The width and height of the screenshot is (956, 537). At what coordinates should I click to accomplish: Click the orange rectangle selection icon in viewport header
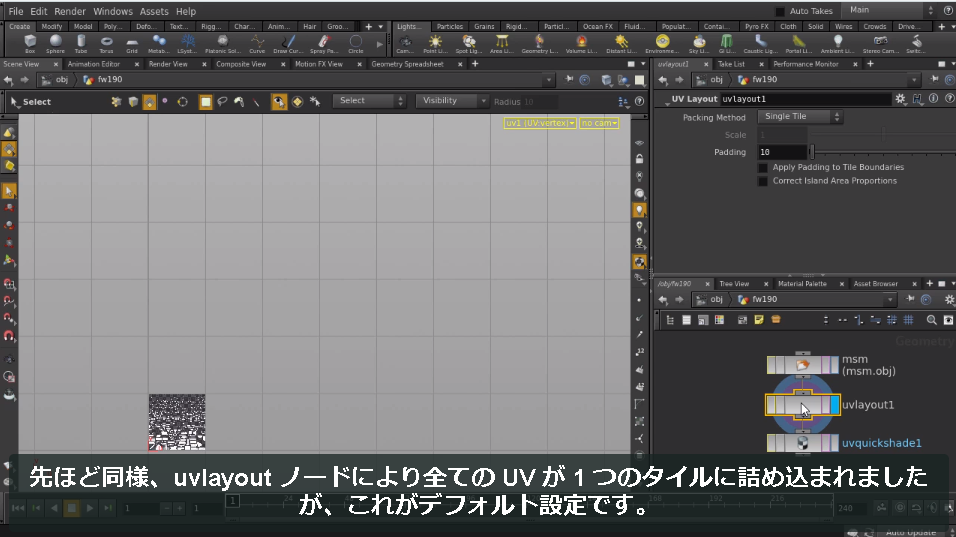coord(205,102)
